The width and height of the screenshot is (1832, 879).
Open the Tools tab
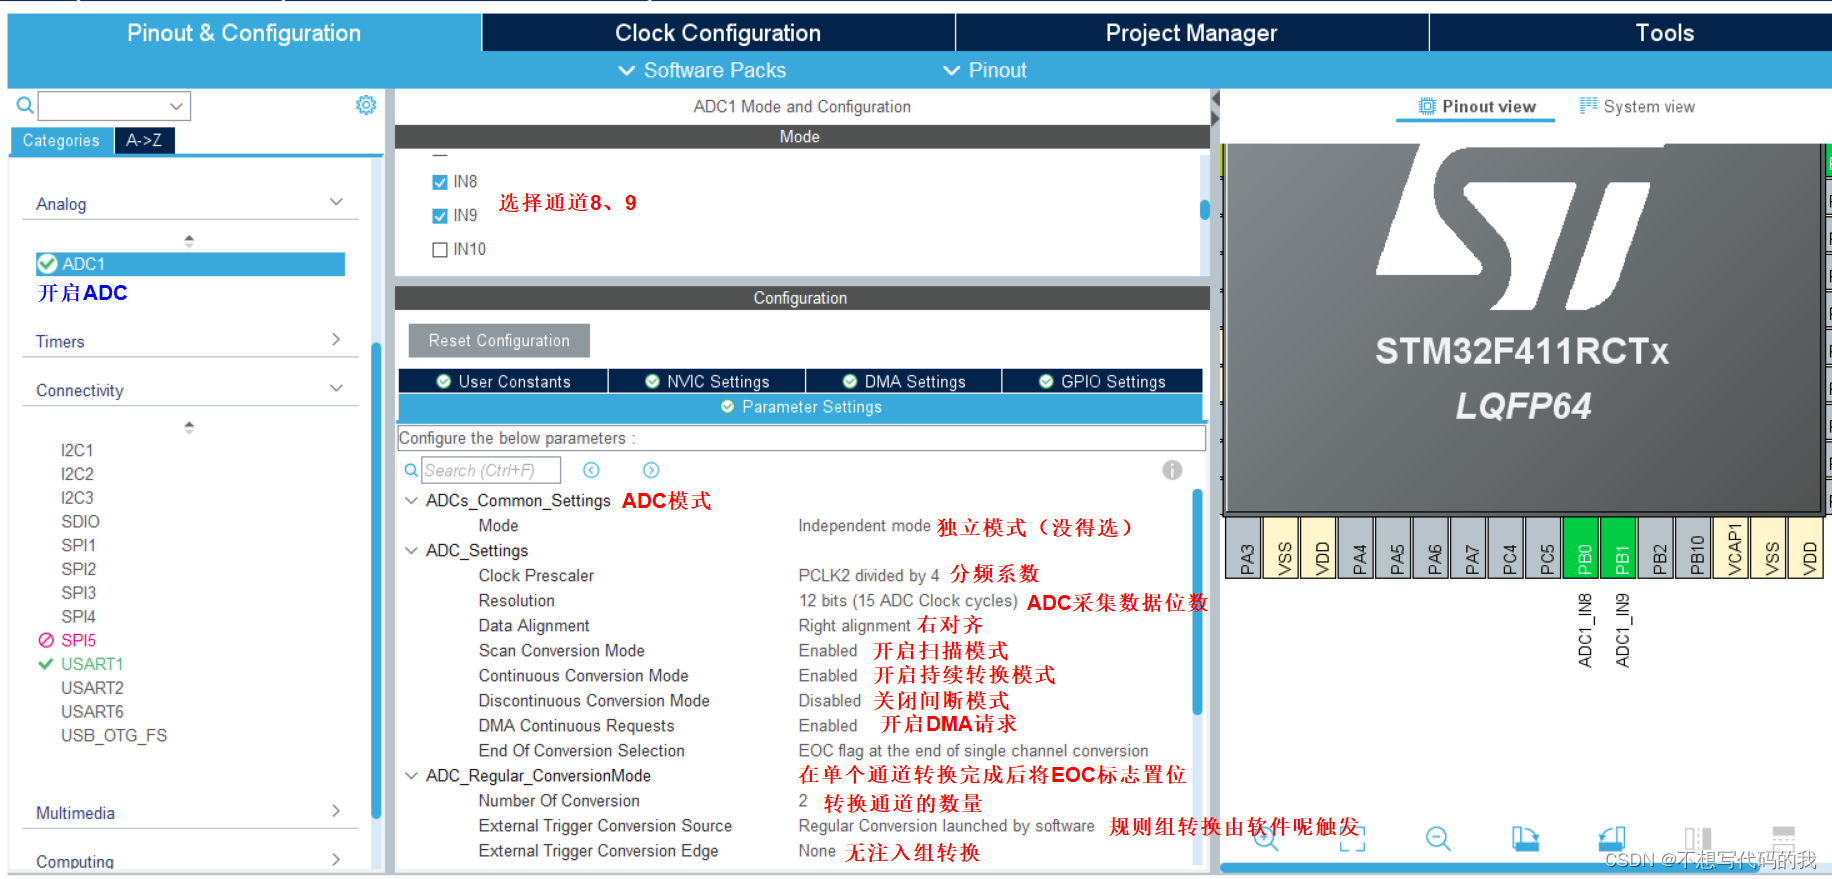point(1664,32)
